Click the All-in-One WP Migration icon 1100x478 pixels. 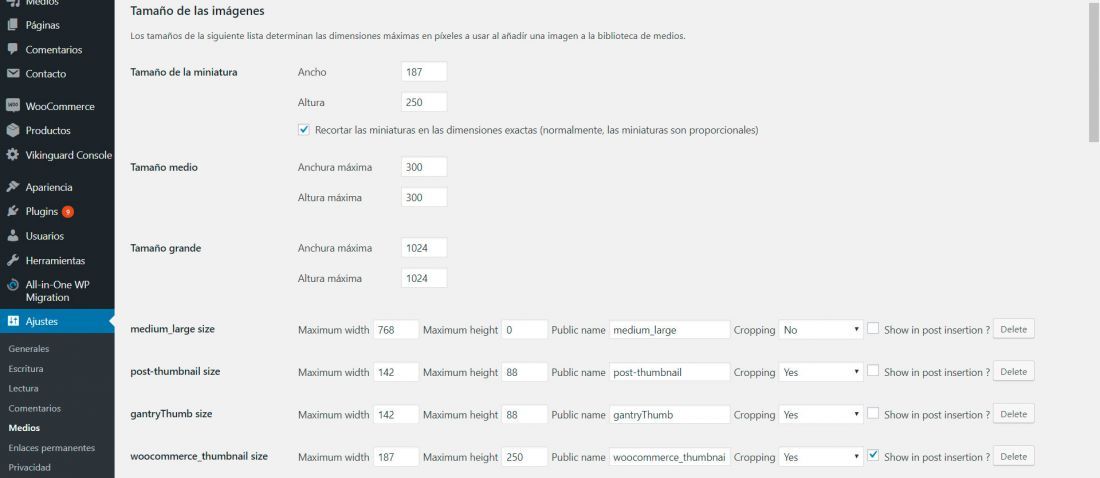(x=13, y=285)
